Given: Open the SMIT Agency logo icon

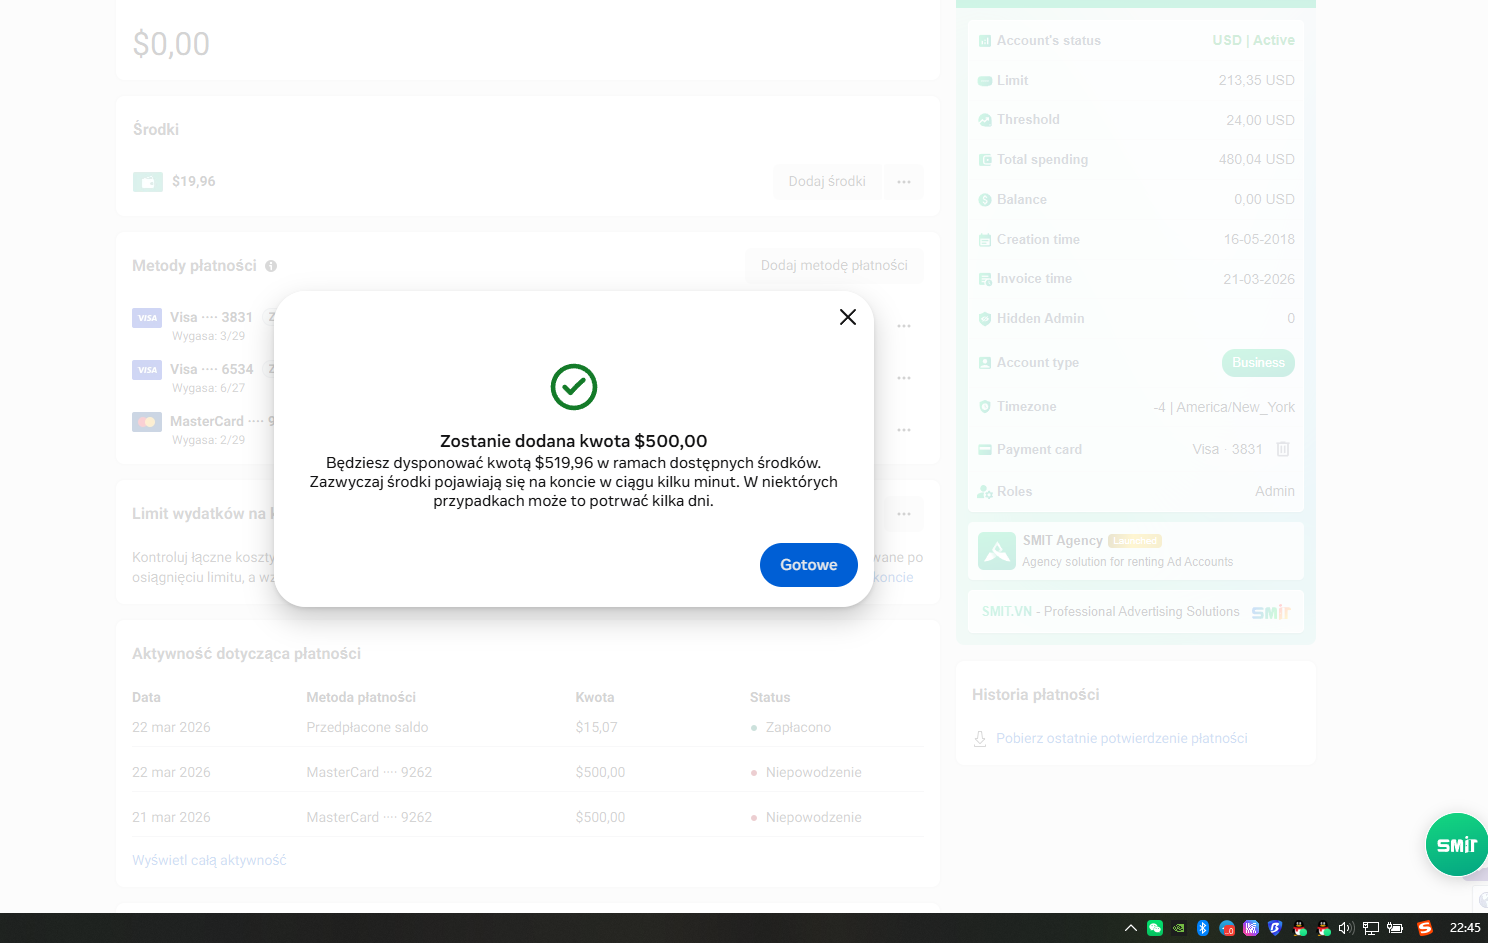Looking at the screenshot, I should pyautogui.click(x=996, y=551).
